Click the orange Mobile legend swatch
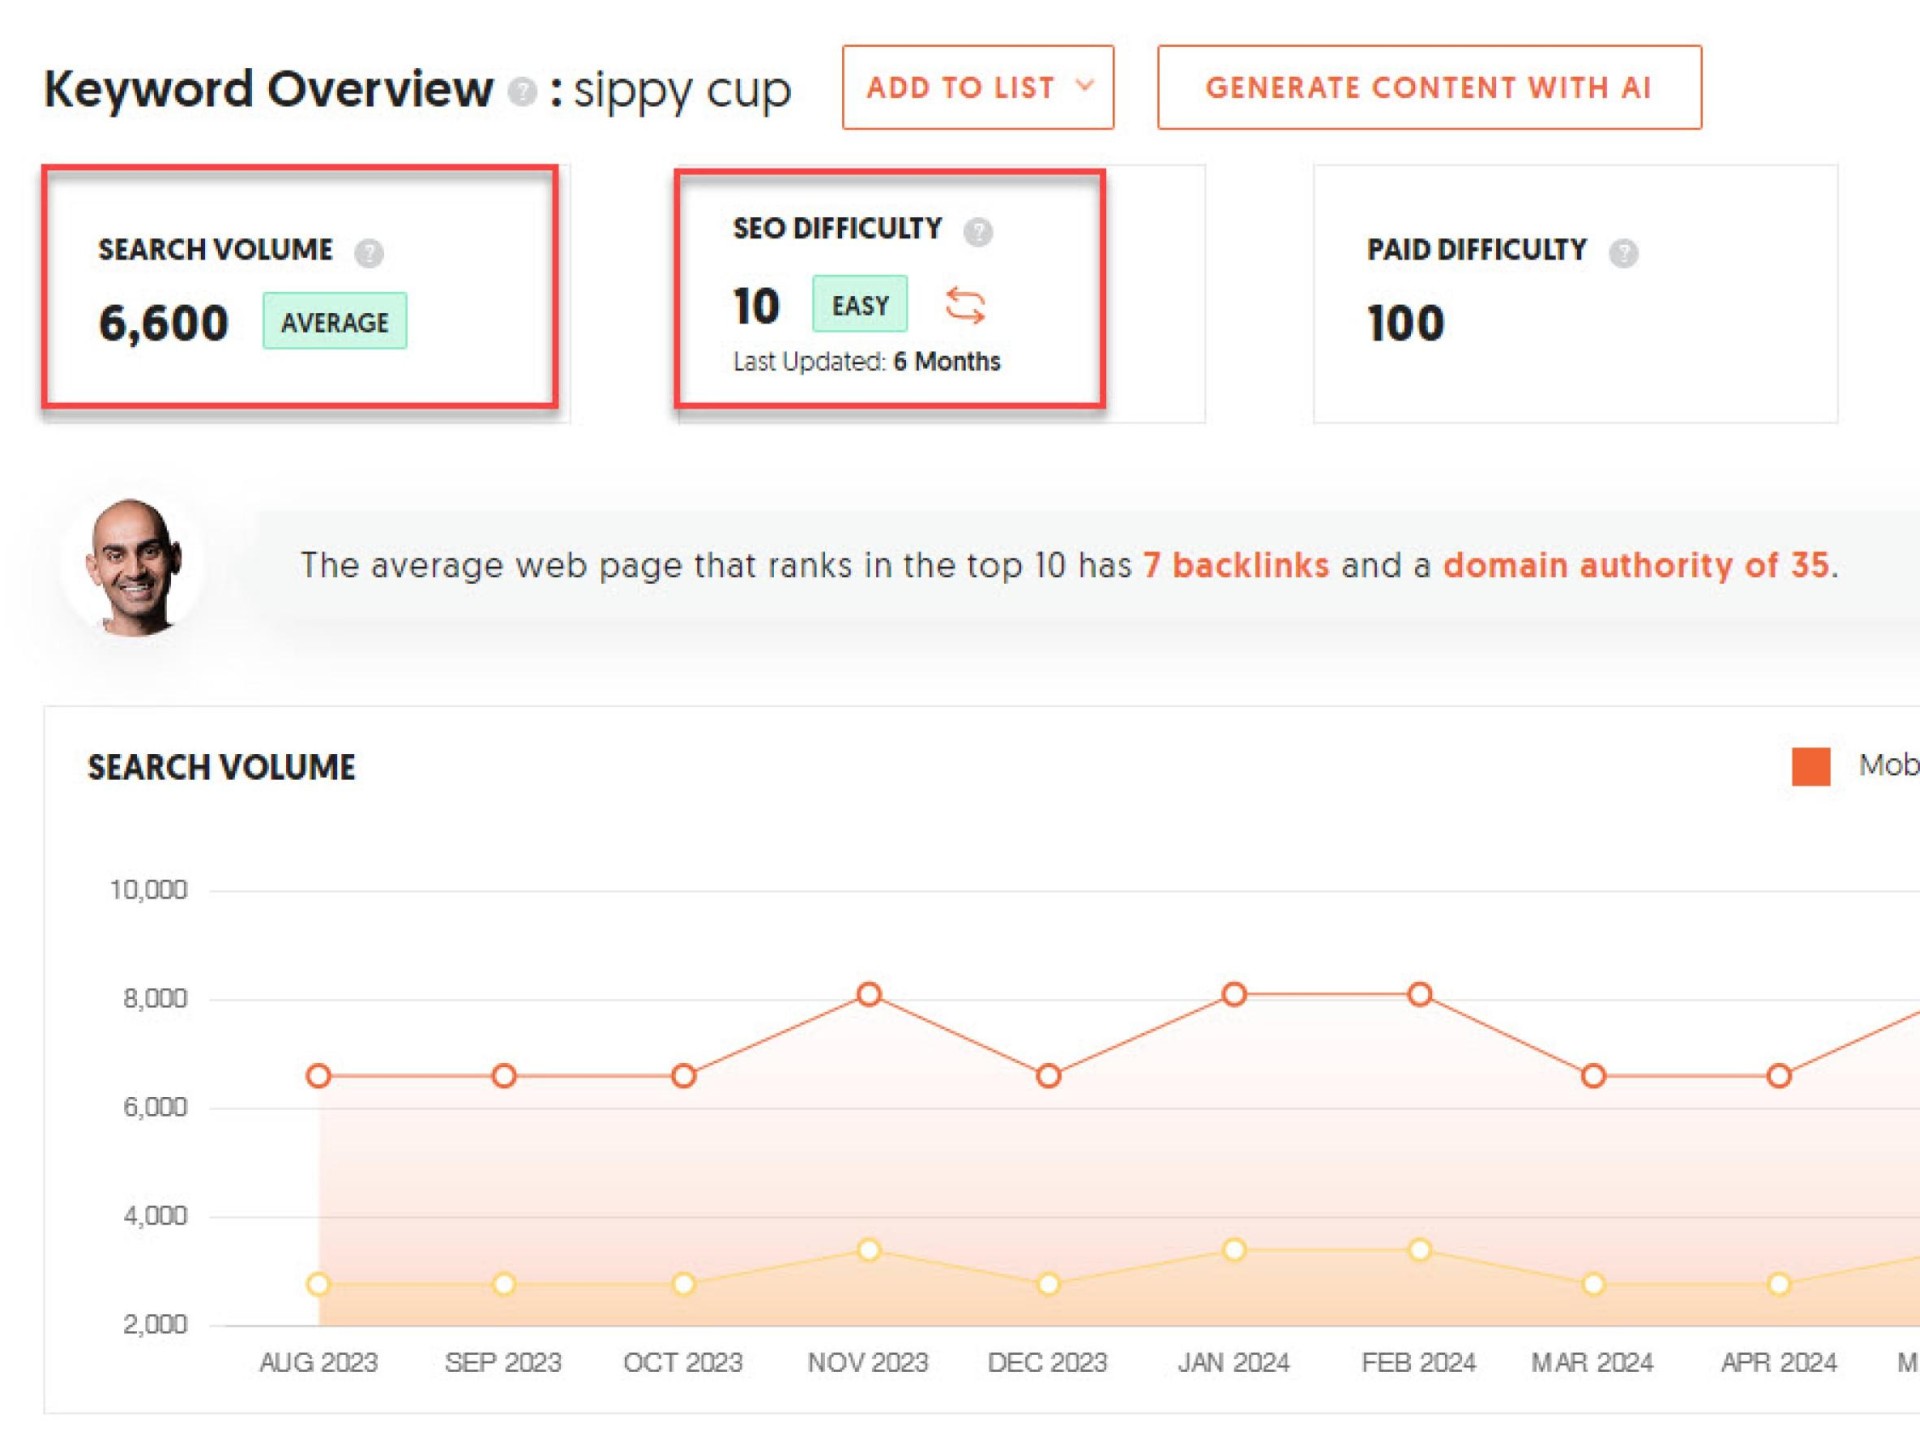This screenshot has height=1440, width=1920. 1810,766
